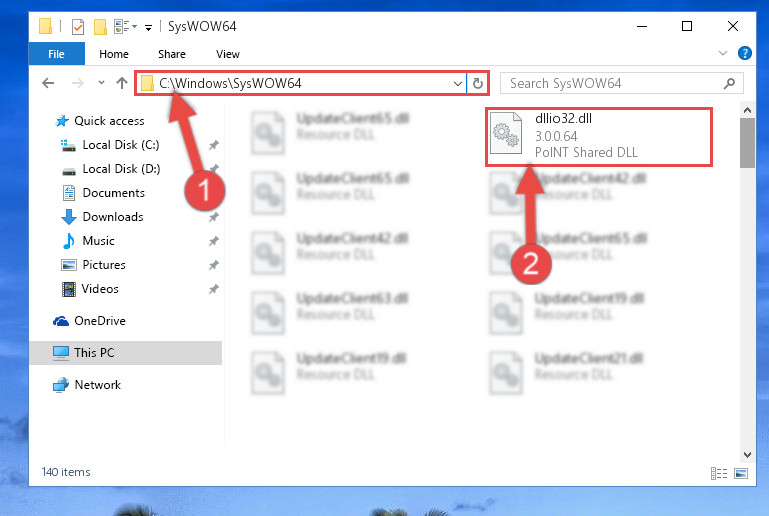Open the recent locations dropdown arrow
Screen dimensions: 769x516
point(101,82)
